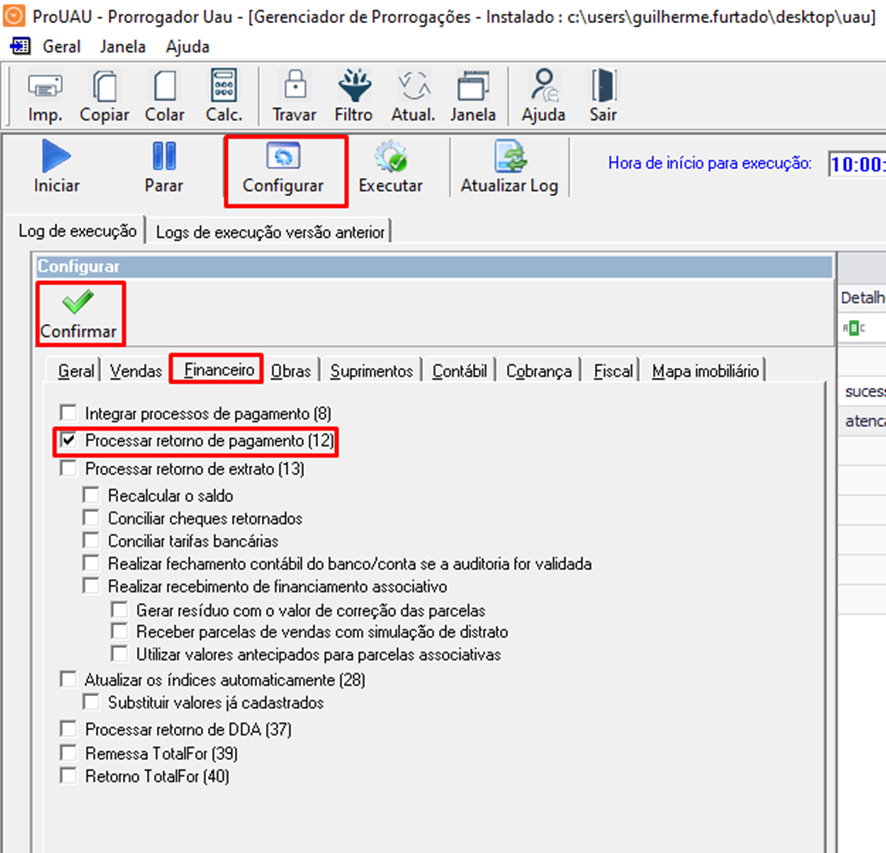This screenshot has height=853, width=886.
Task: Click the Imp. print icon
Action: point(45,86)
